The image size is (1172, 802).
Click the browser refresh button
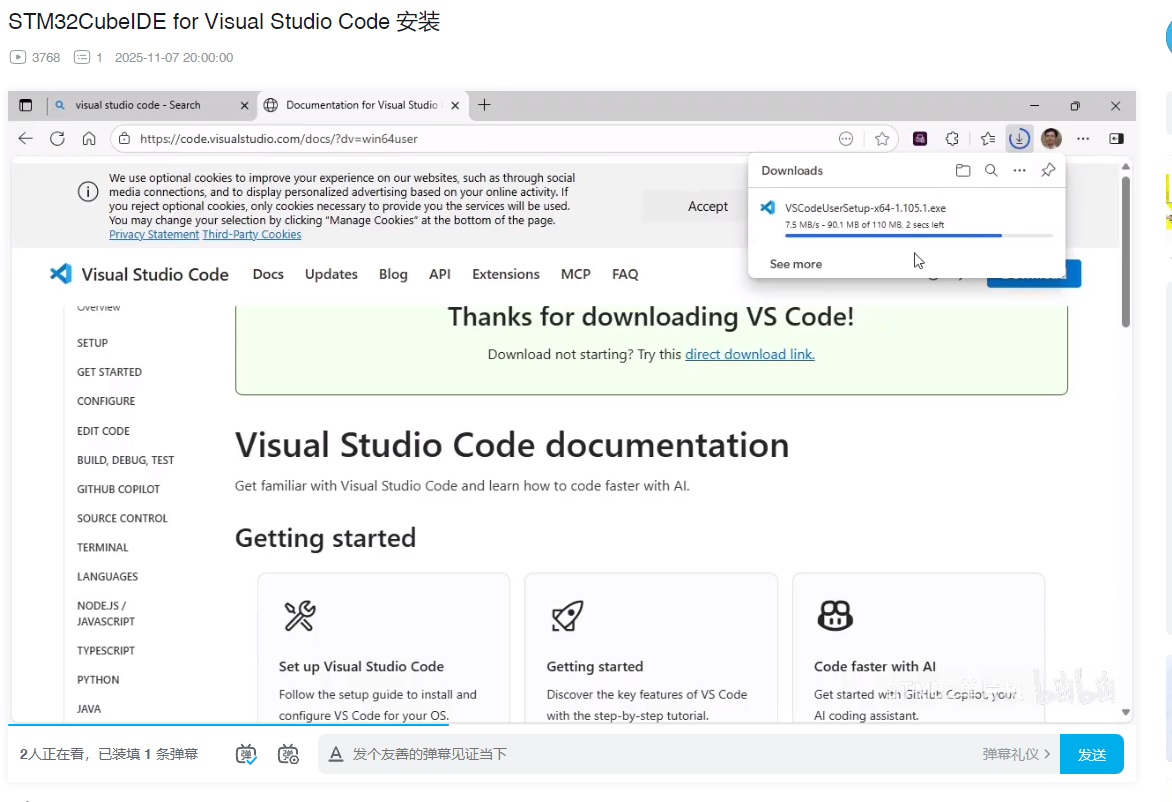(57, 139)
